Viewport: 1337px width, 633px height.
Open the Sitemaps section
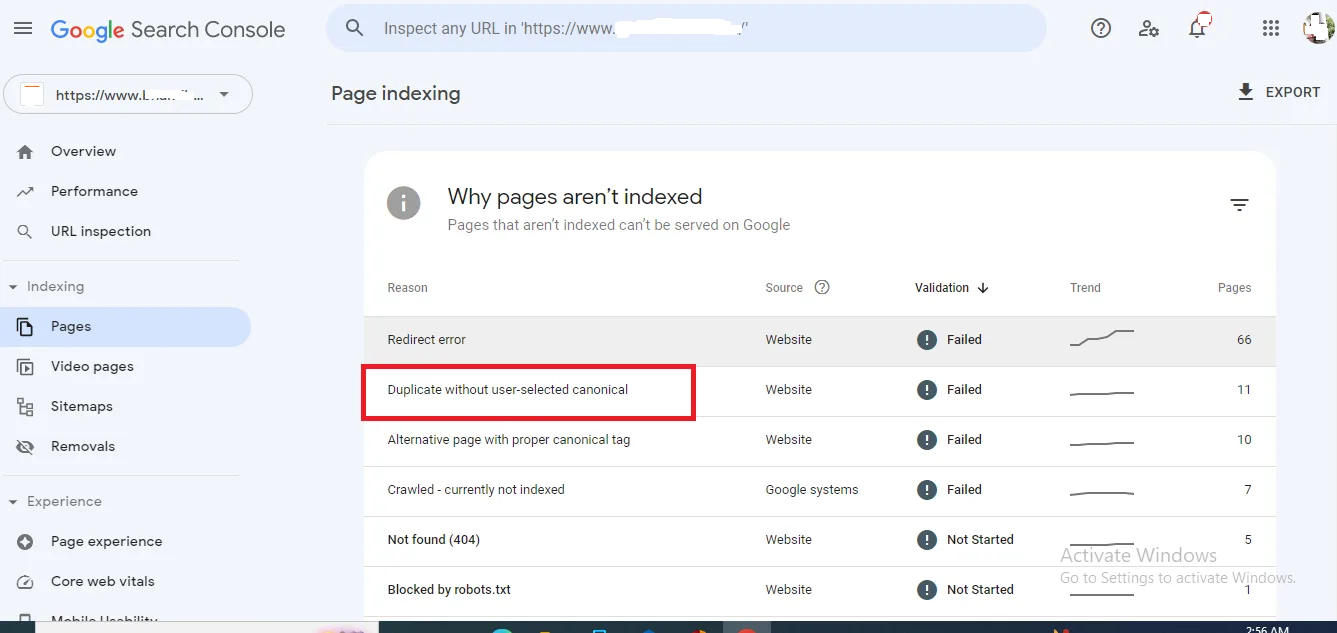point(125,407)
